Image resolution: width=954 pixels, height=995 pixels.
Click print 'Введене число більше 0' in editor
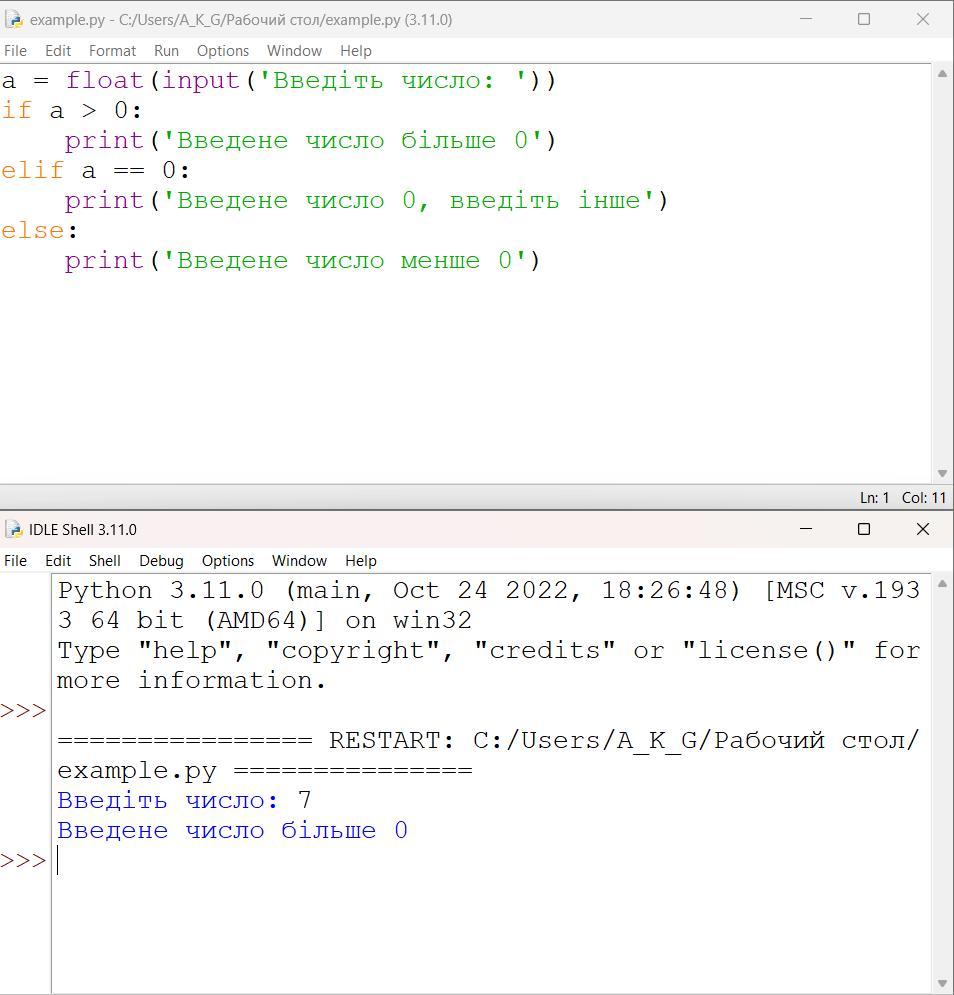(x=310, y=140)
